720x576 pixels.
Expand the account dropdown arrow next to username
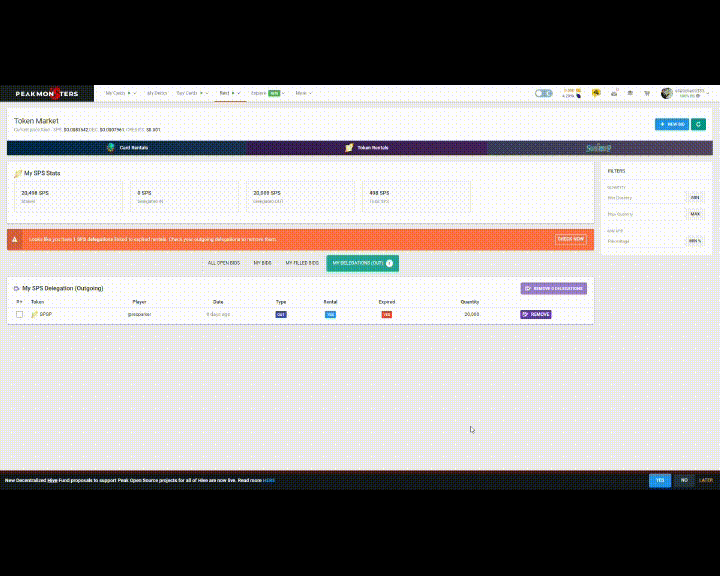coord(708,93)
